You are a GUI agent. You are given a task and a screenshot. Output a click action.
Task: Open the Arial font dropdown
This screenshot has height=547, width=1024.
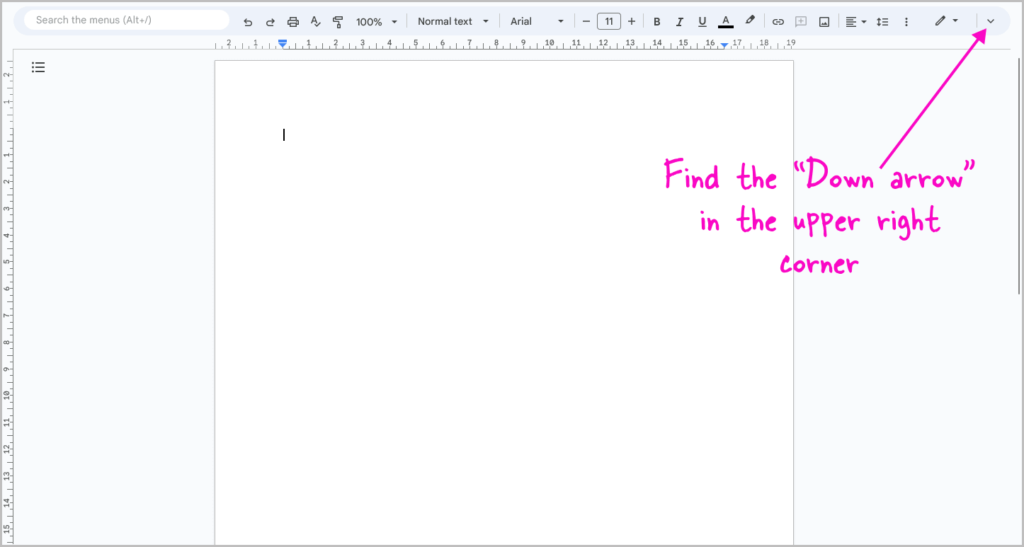click(x=537, y=22)
